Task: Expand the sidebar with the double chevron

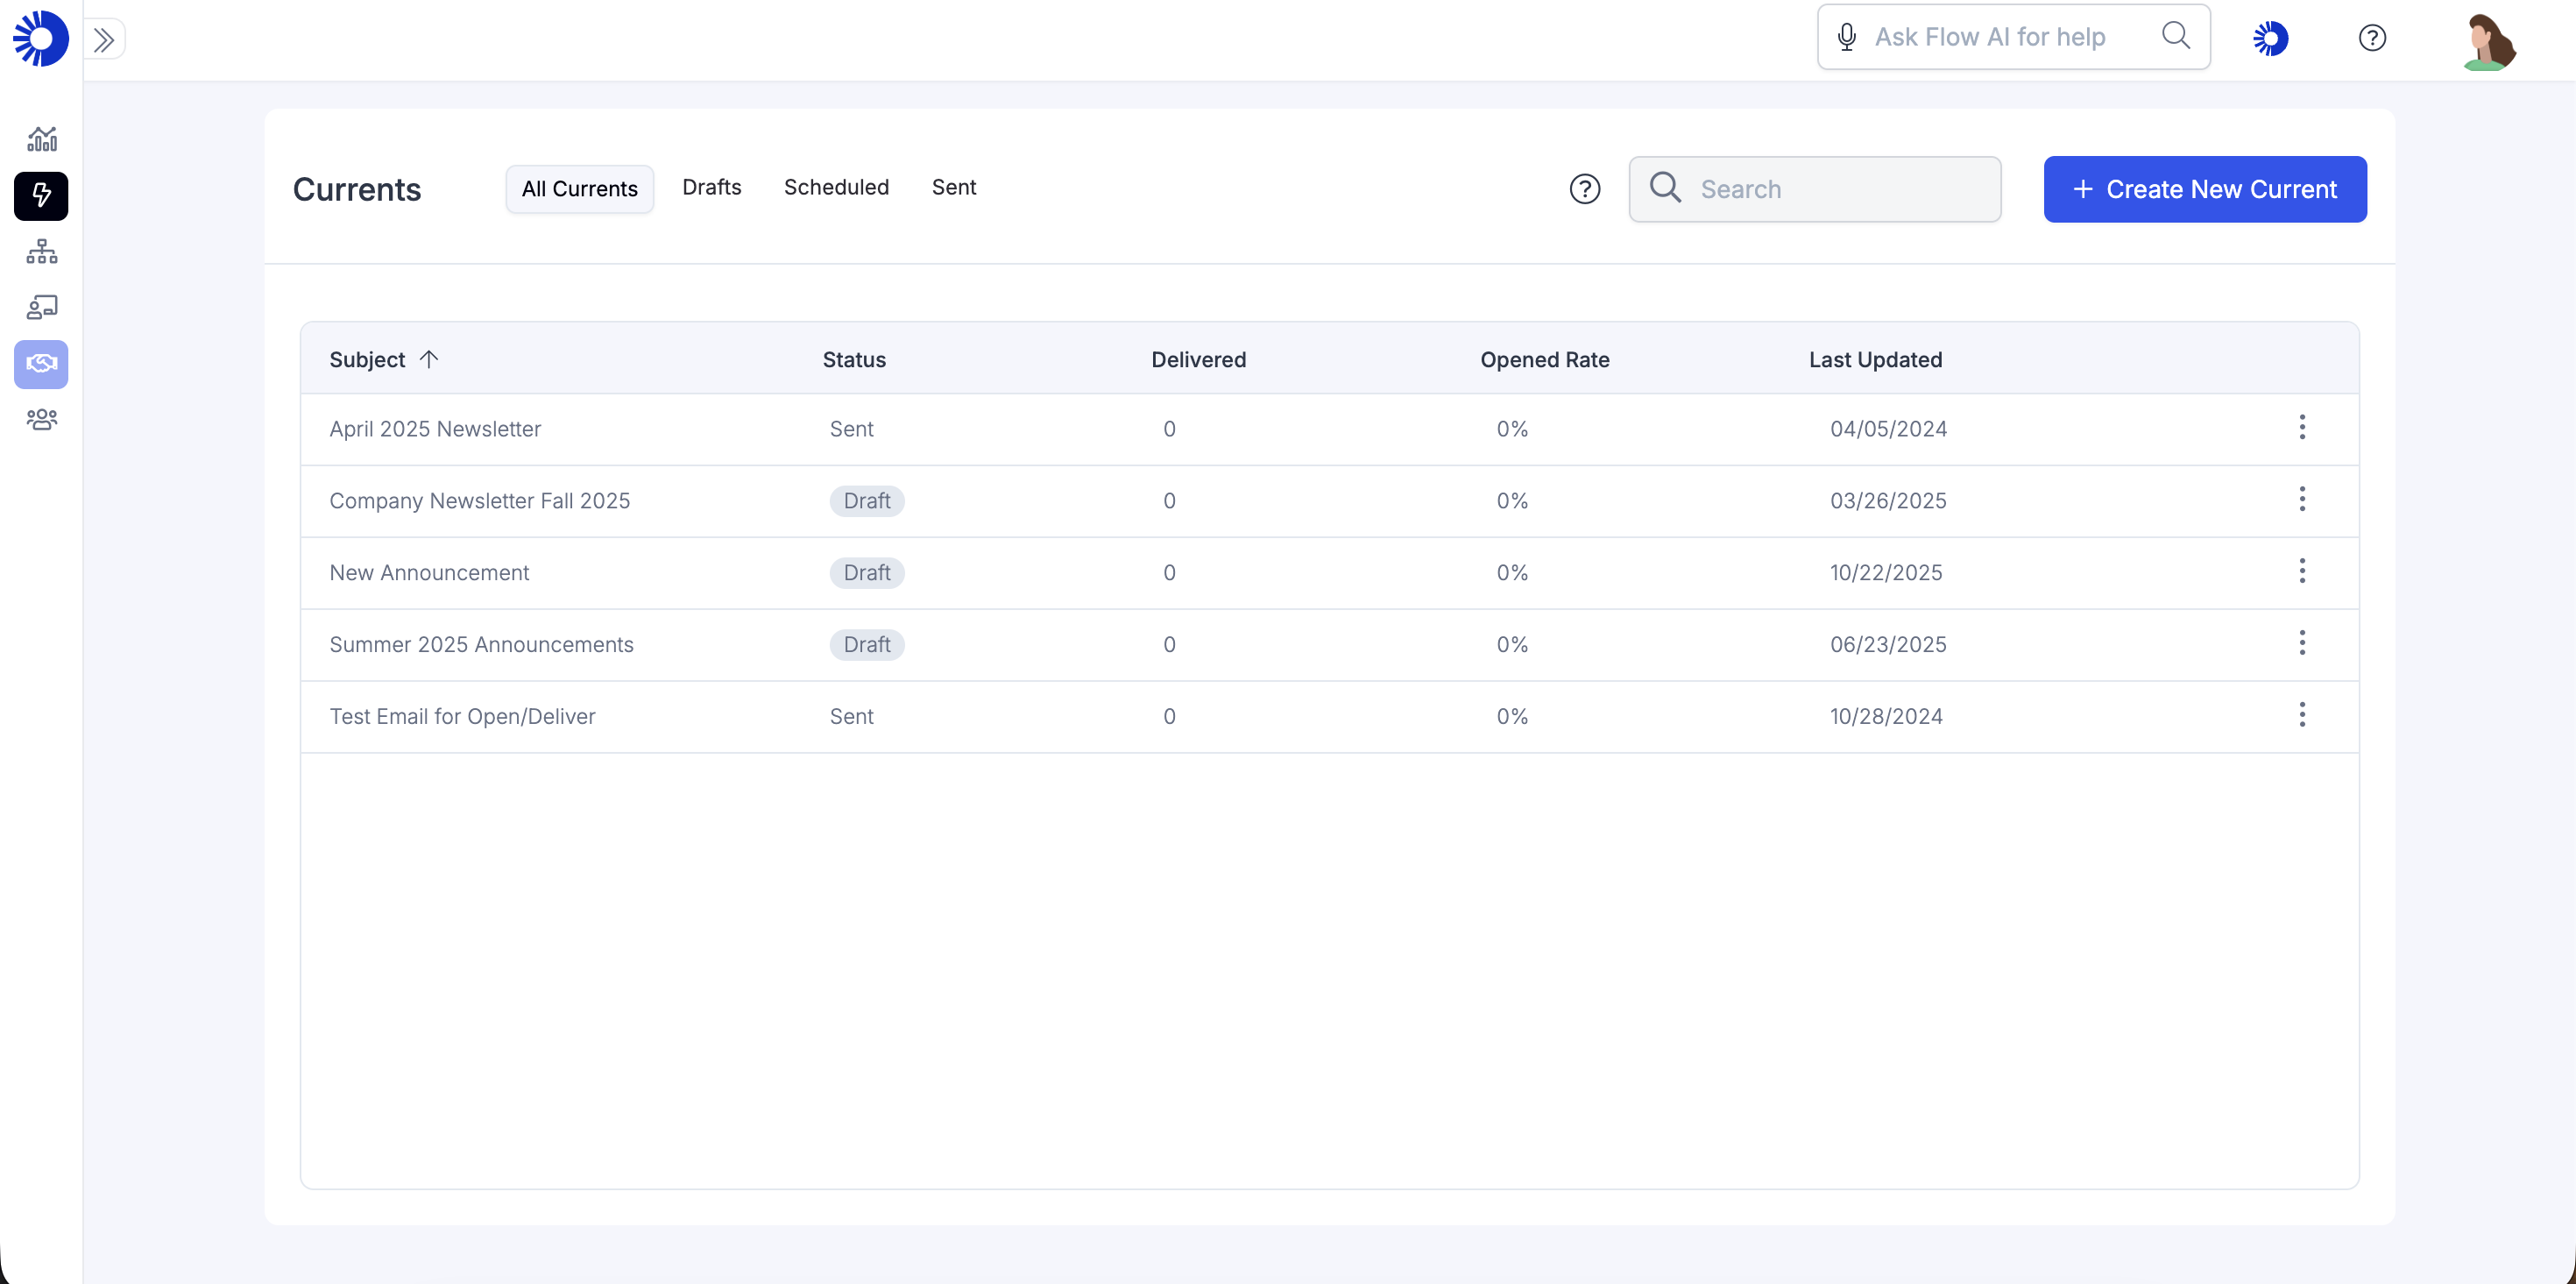Action: (x=104, y=40)
